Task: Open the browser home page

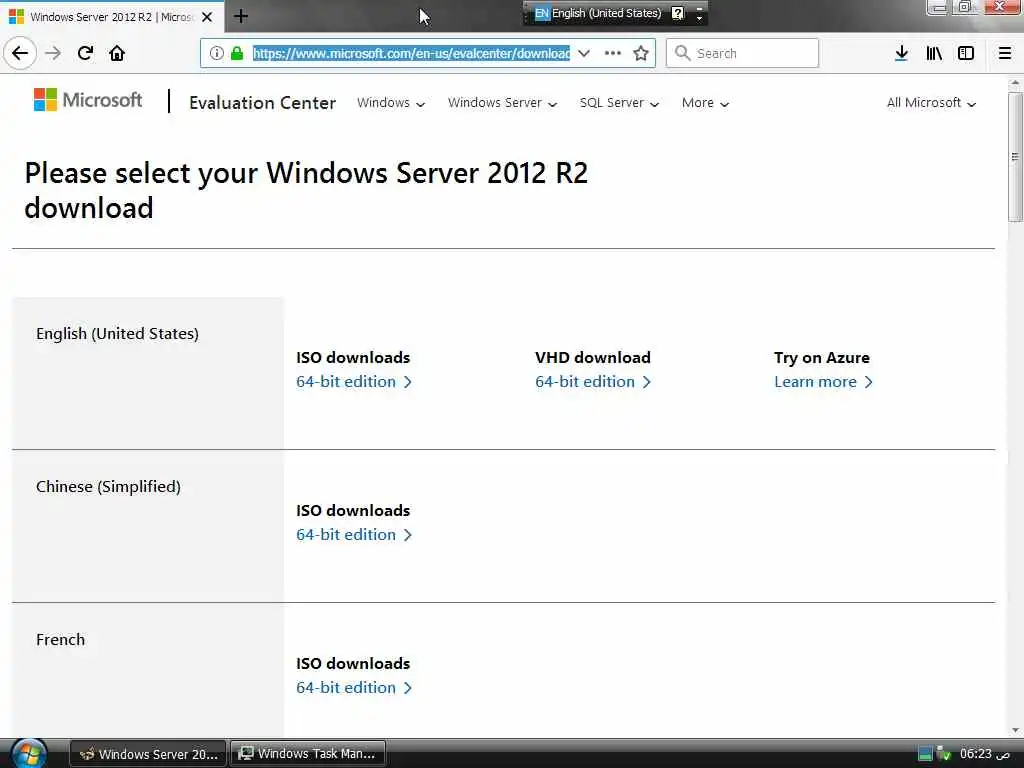Action: [x=117, y=53]
